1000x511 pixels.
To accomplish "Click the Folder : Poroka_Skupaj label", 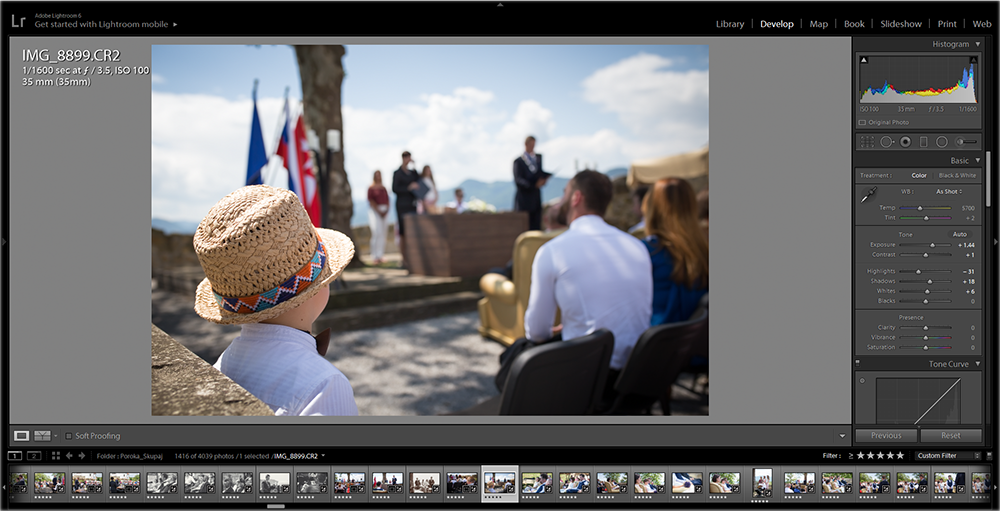I will point(129,456).
